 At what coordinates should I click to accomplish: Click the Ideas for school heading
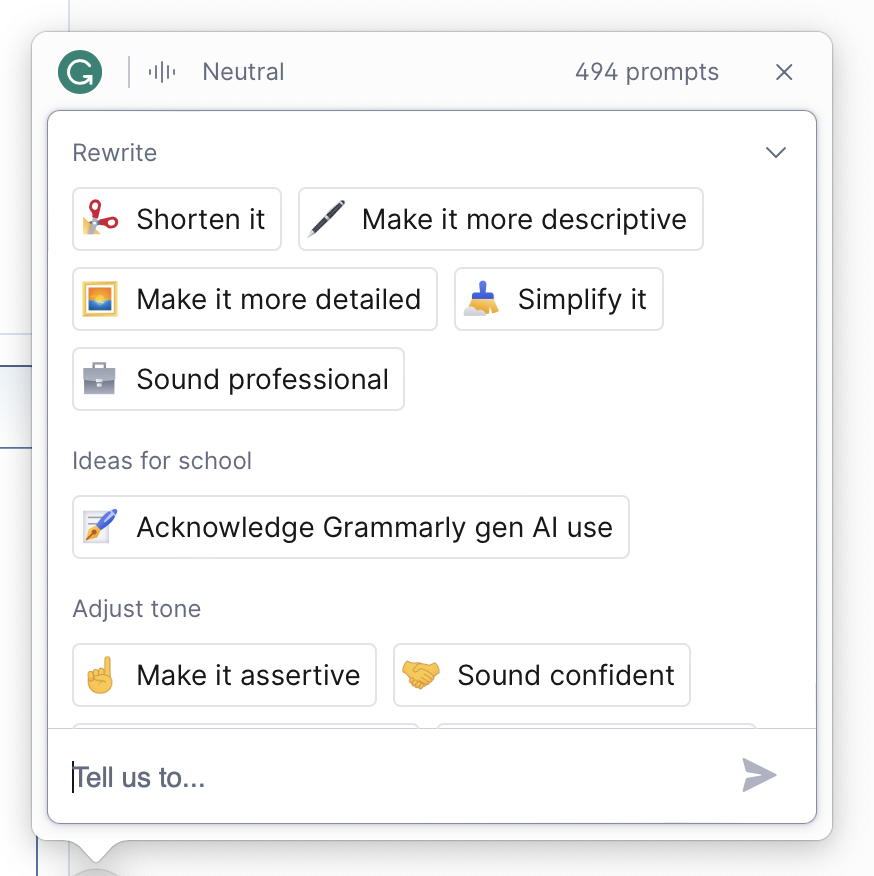[162, 461]
